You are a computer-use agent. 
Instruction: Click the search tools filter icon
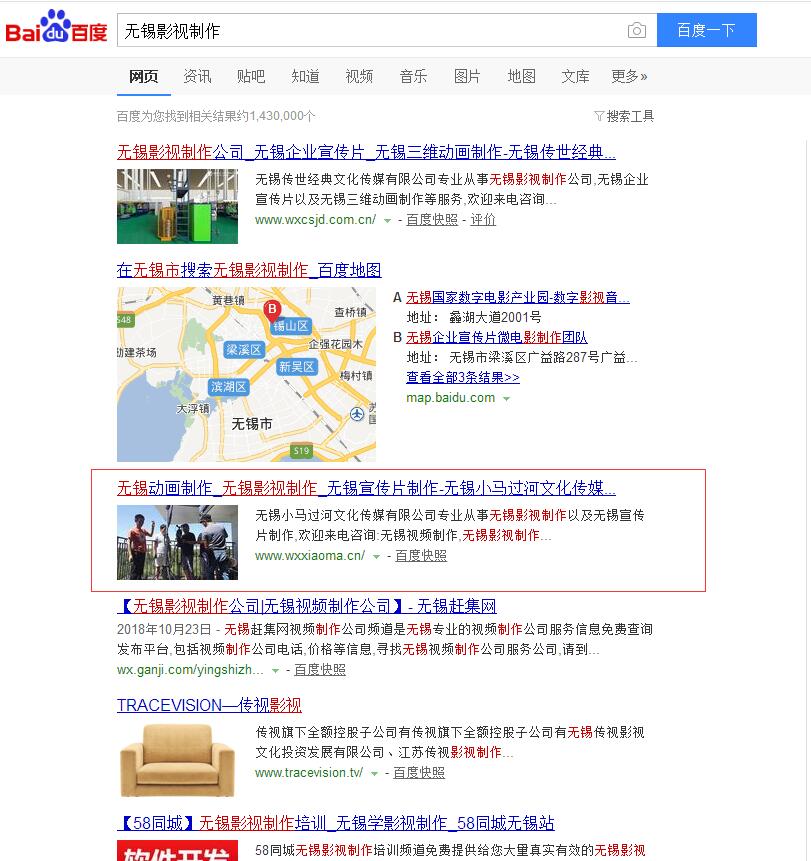coord(599,116)
